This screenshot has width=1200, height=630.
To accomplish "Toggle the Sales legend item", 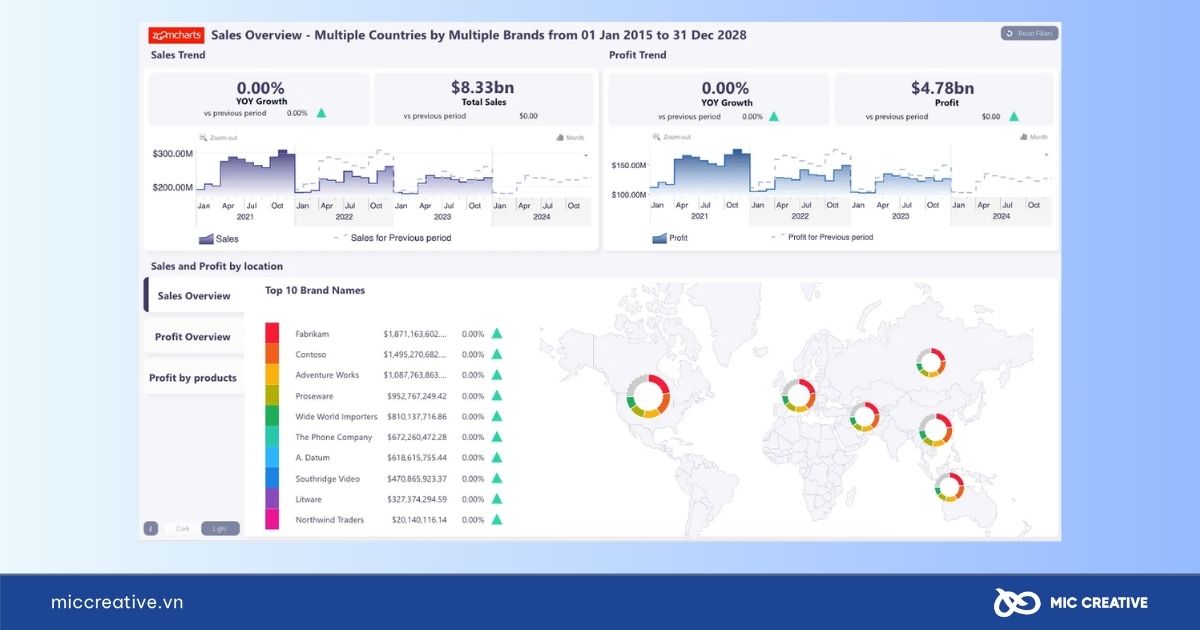I will 219,239.
